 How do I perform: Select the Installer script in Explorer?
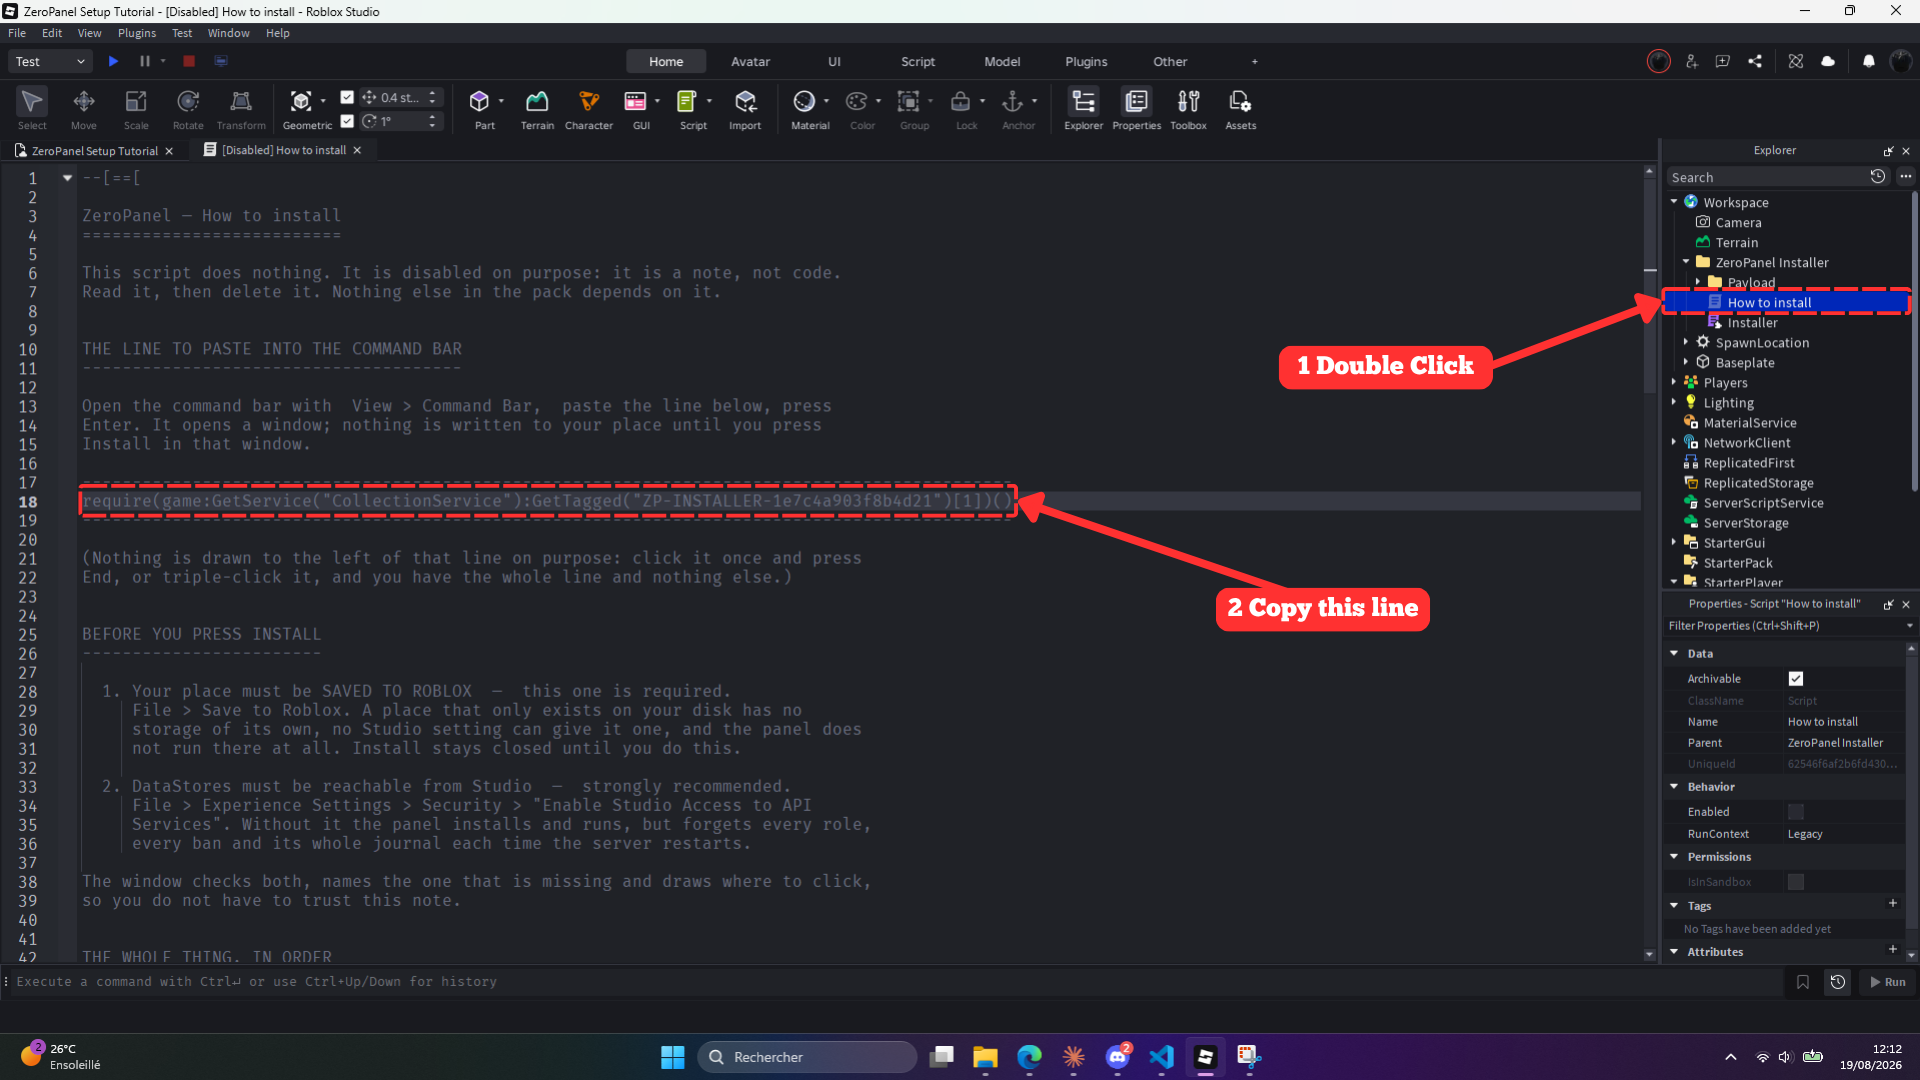pyautogui.click(x=1752, y=322)
